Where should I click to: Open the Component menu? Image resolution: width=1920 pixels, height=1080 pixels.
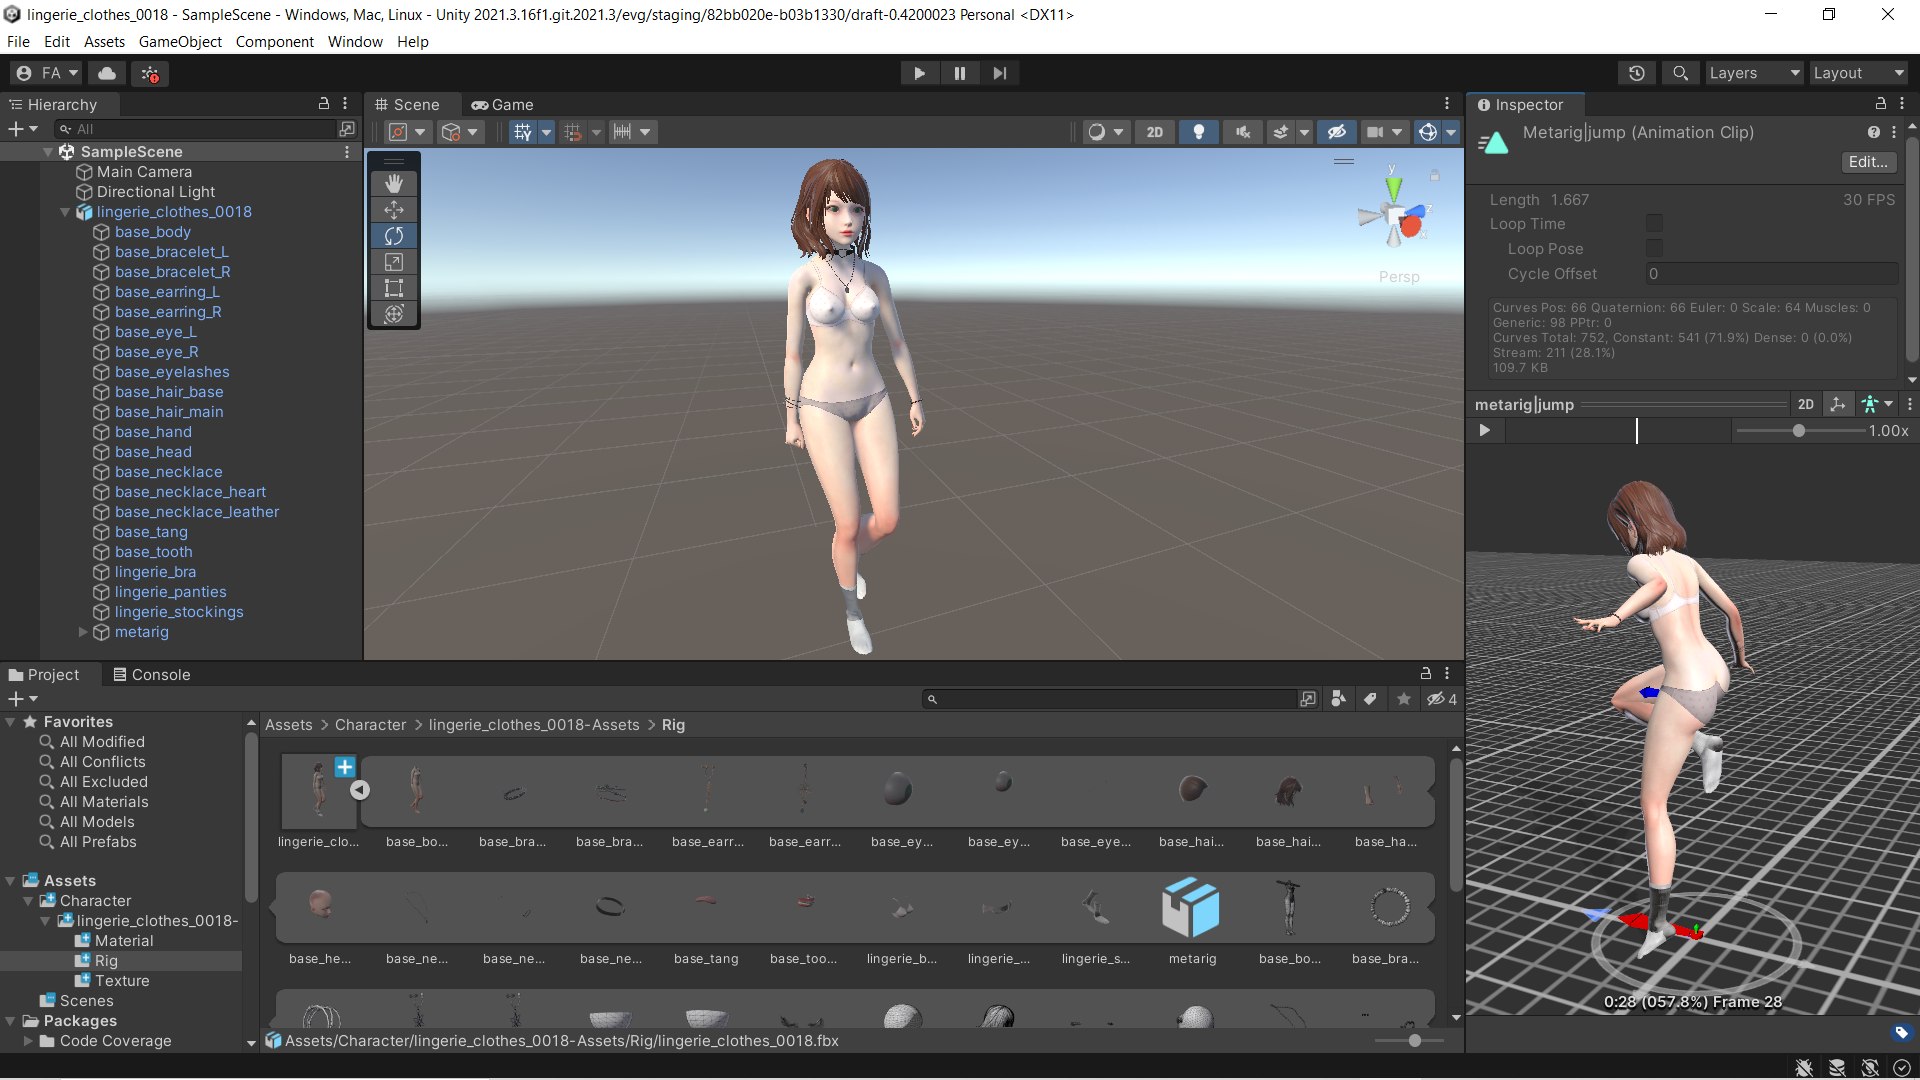tap(274, 42)
